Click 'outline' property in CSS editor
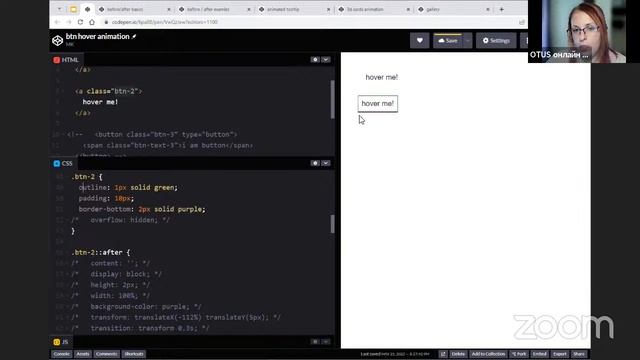This screenshot has height=360, width=640. (93, 187)
